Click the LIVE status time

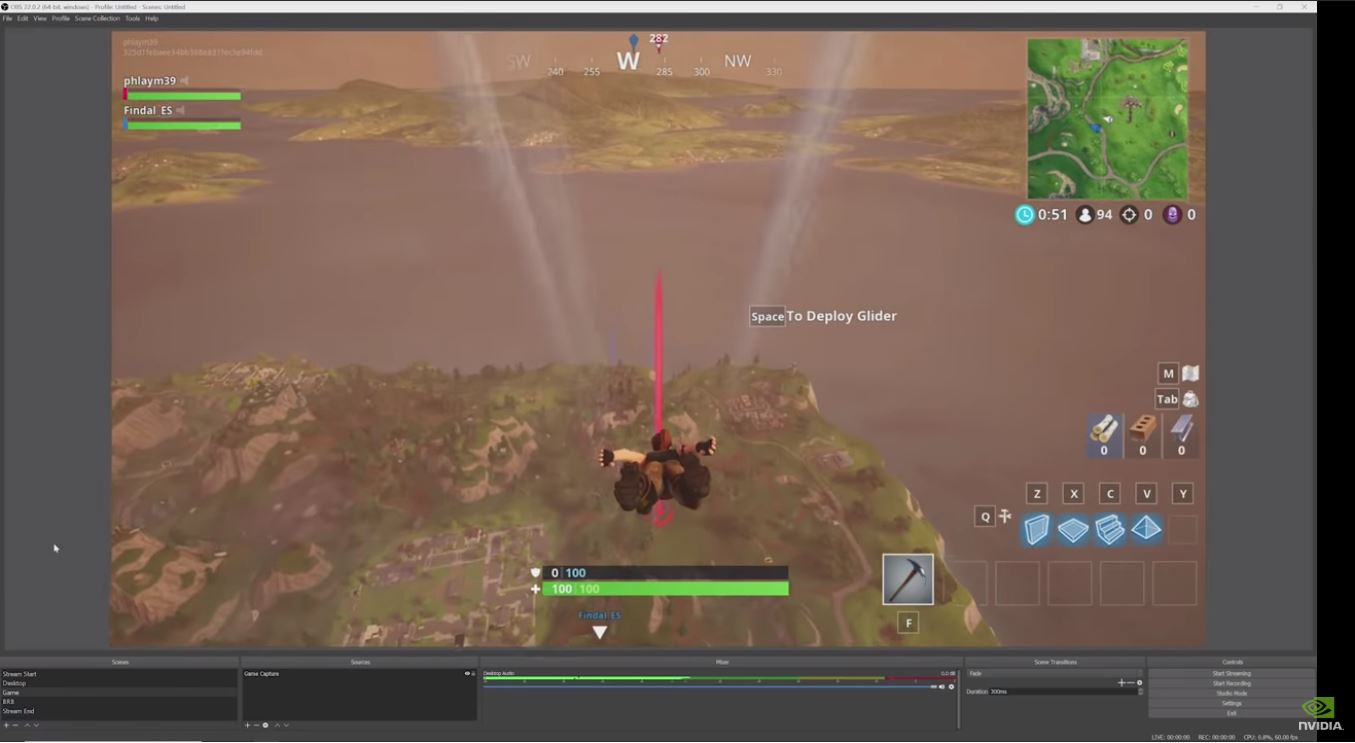pos(1171,737)
